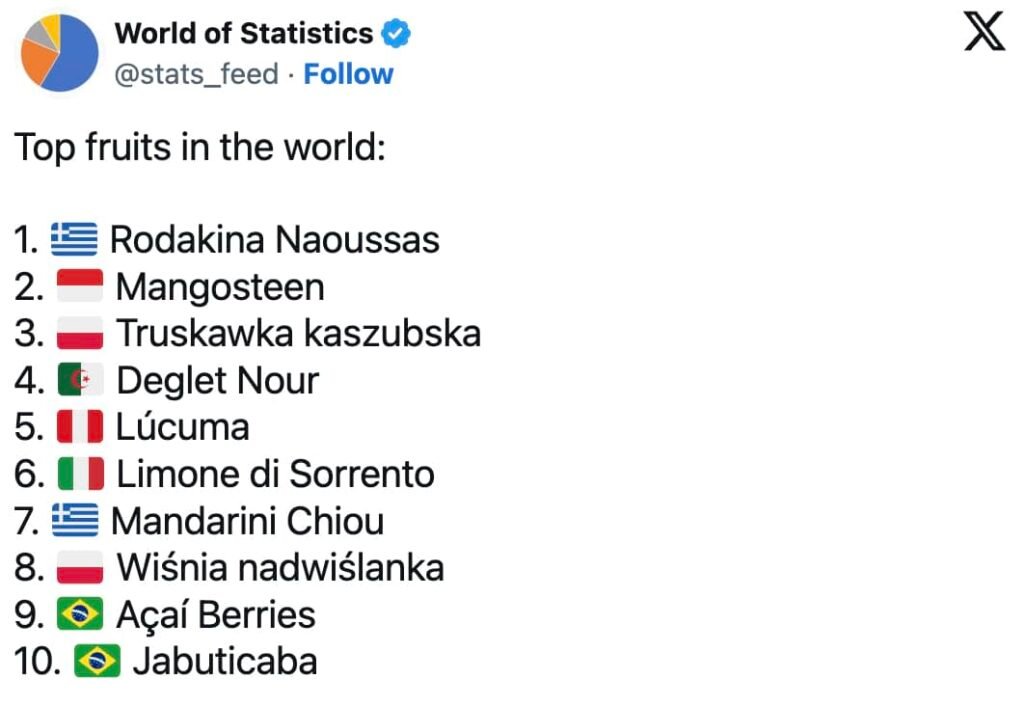Click the Jabuticaba text in tenth place
1024x706 pixels.
click(x=225, y=661)
